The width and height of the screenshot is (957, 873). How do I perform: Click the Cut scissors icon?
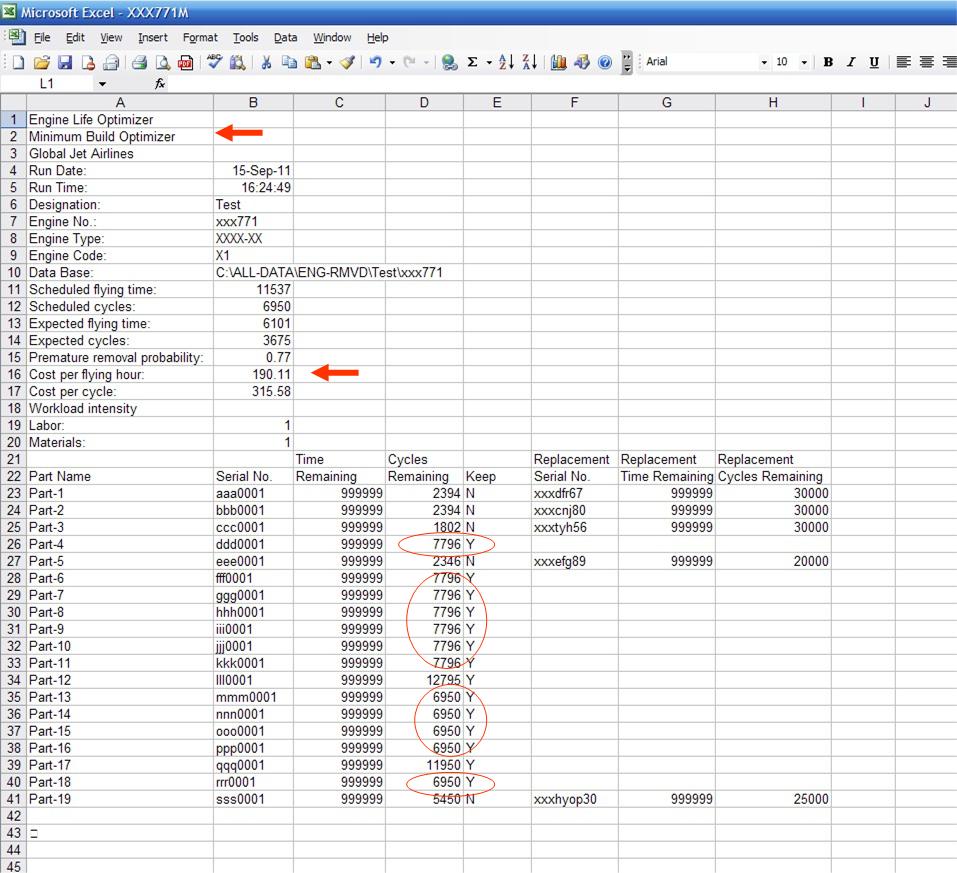click(267, 62)
